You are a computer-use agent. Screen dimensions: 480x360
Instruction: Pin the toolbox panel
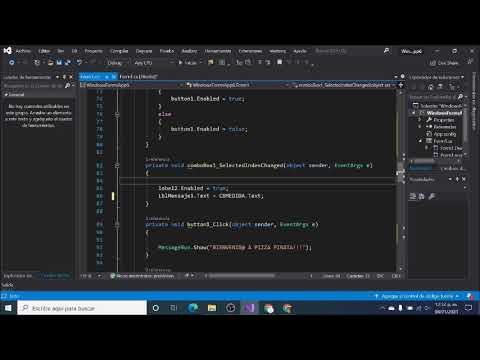pyautogui.click(x=64, y=77)
